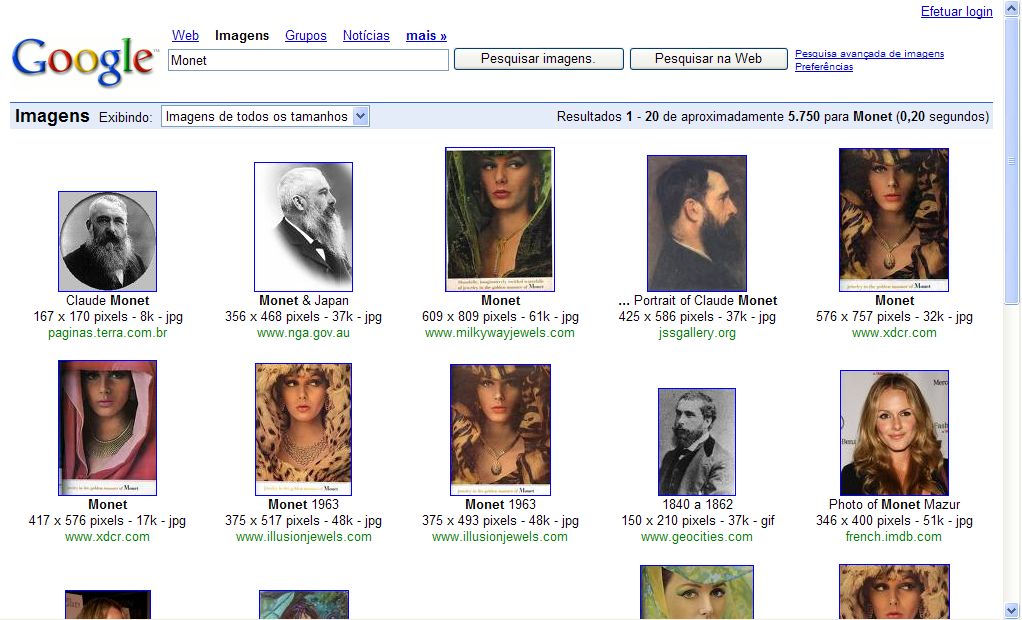Click the Efetuar login link
This screenshot has height=620, width=1022.
tap(956, 11)
